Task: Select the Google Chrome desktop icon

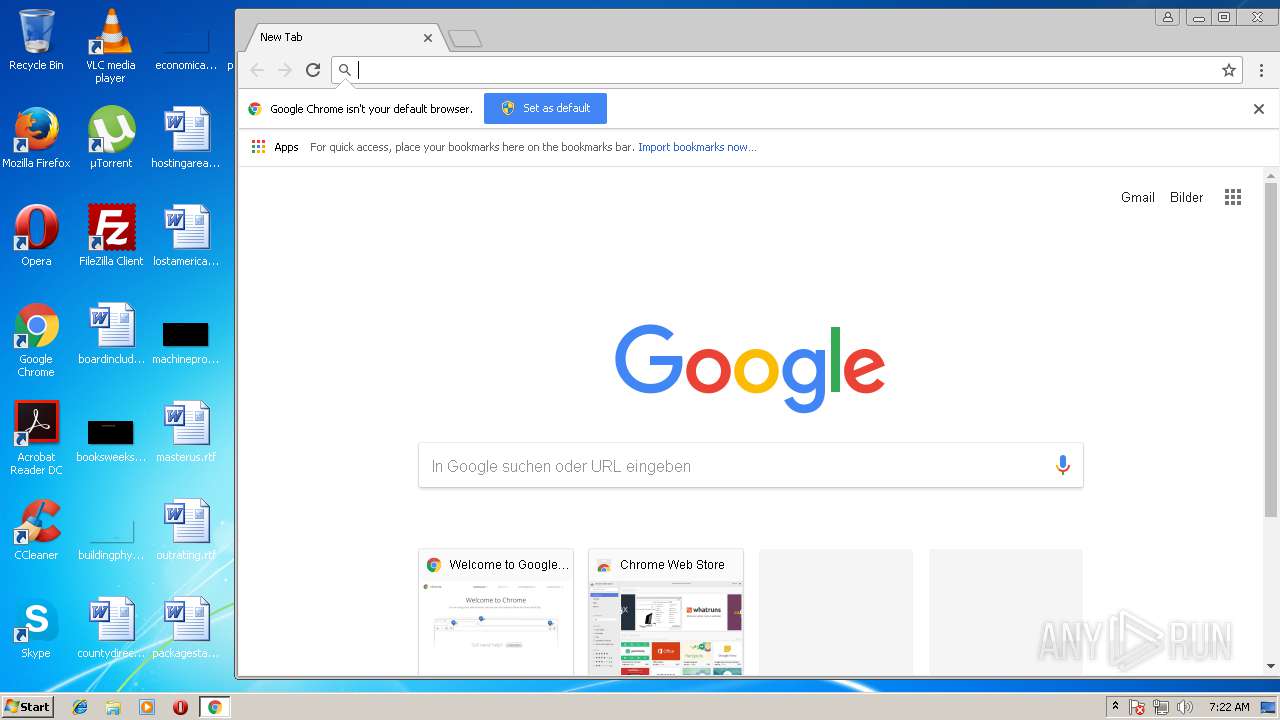Action: [x=36, y=340]
